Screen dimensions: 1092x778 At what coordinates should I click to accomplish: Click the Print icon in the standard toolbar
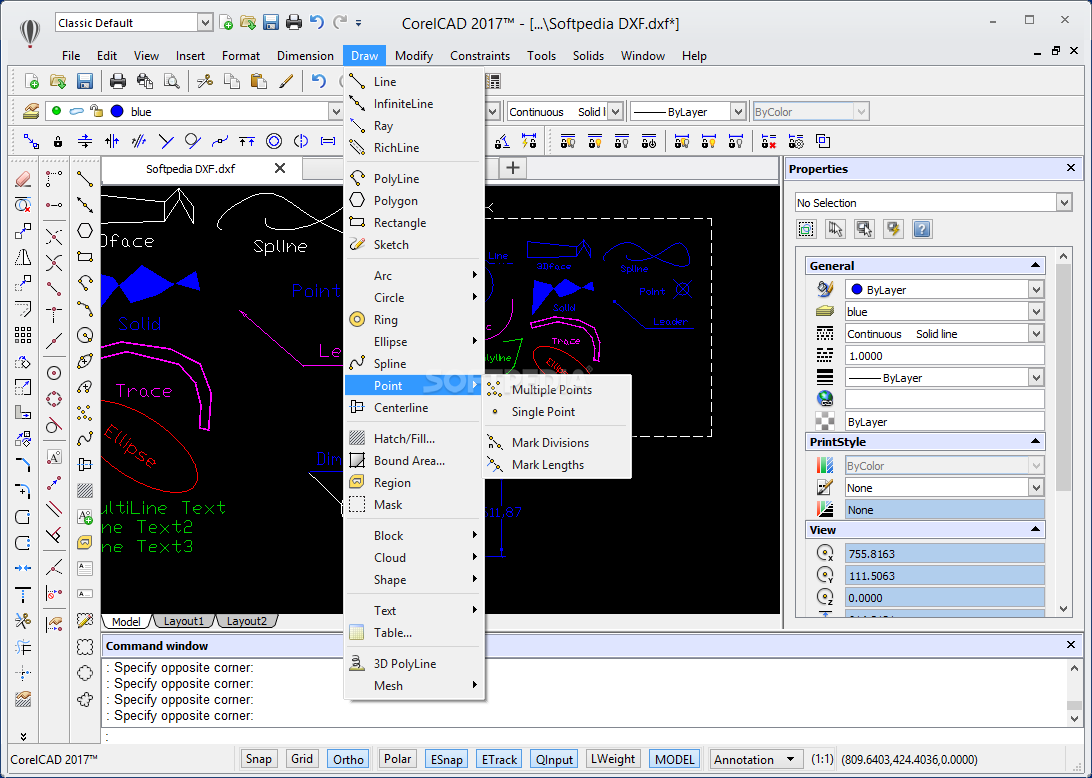coord(118,81)
